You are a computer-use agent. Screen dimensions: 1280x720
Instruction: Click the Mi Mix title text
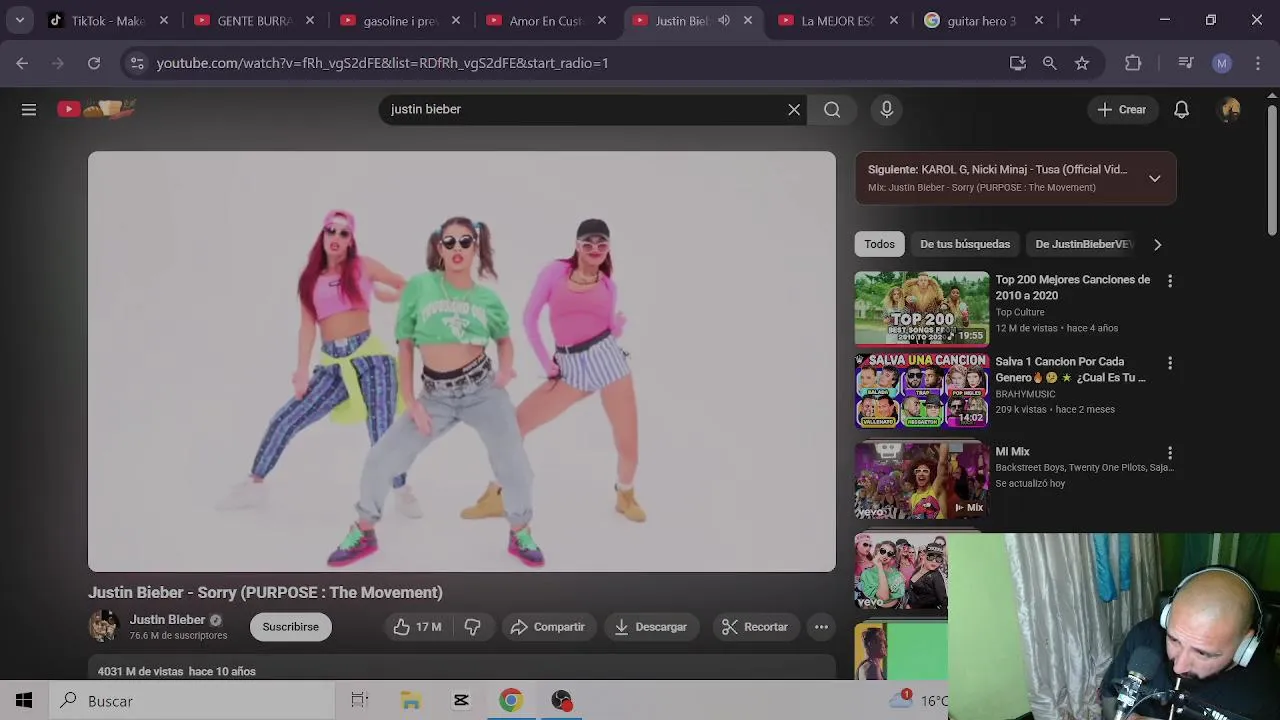[x=1012, y=452]
